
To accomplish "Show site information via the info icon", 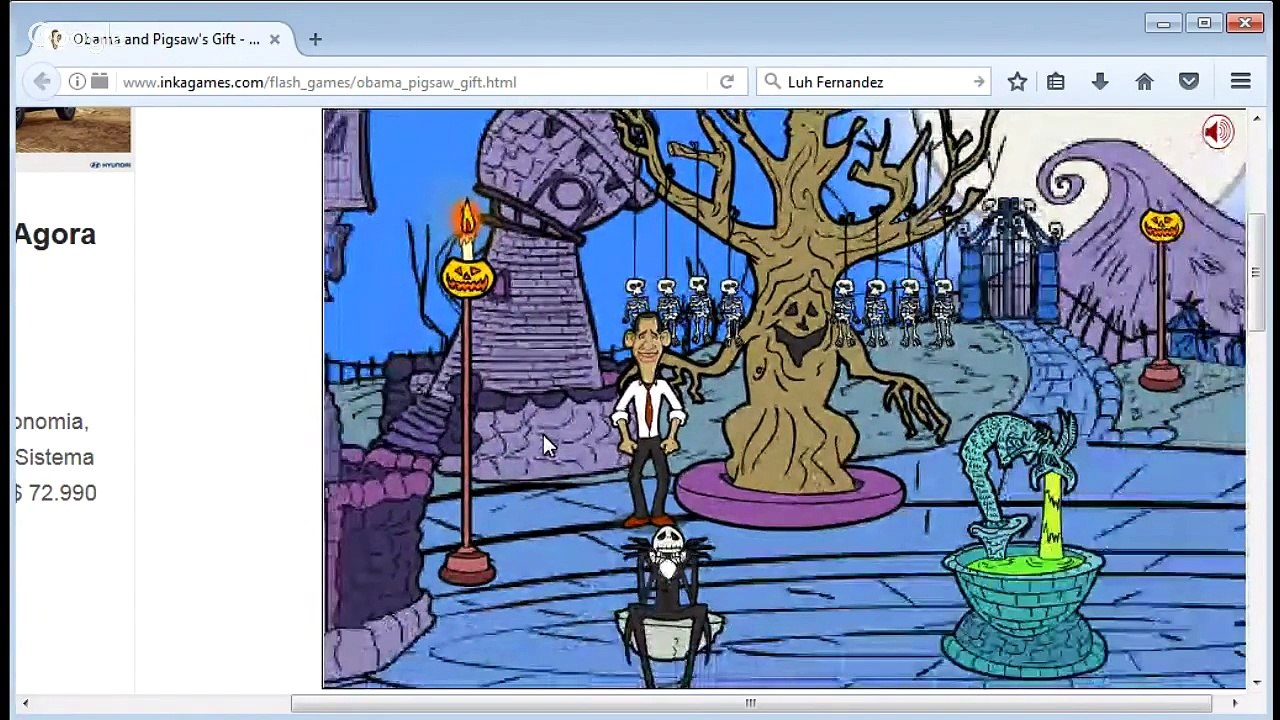I will (77, 82).
